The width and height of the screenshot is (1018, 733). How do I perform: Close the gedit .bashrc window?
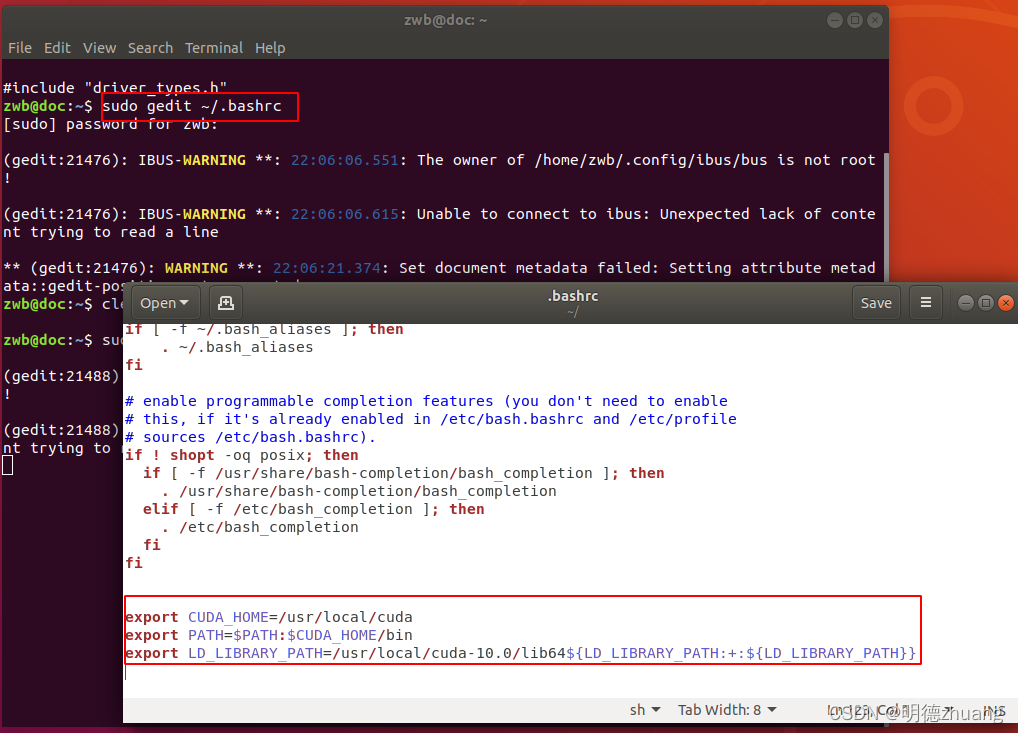pos(1006,303)
